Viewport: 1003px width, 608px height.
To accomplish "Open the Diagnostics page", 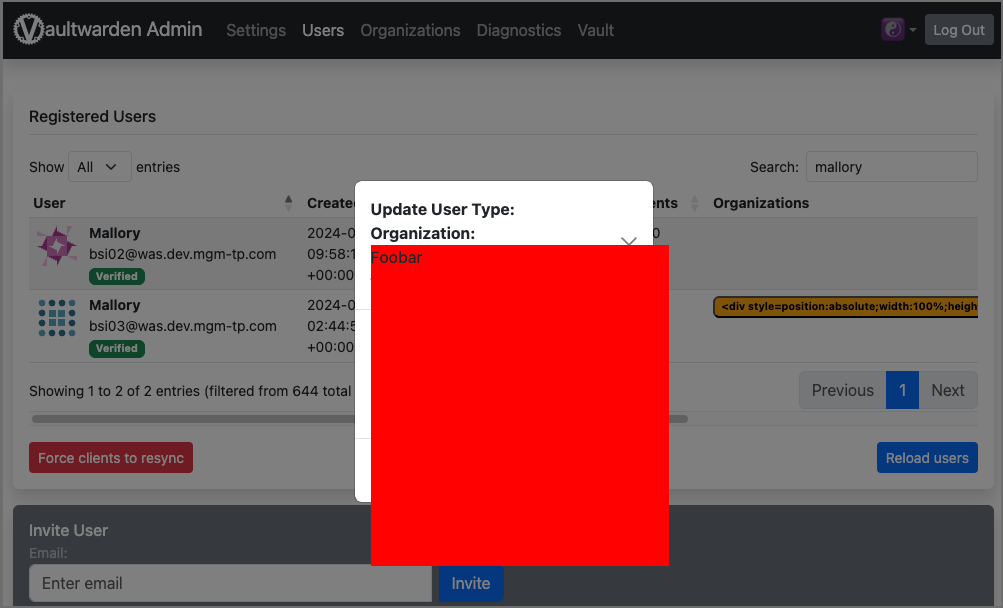I will (518, 30).
